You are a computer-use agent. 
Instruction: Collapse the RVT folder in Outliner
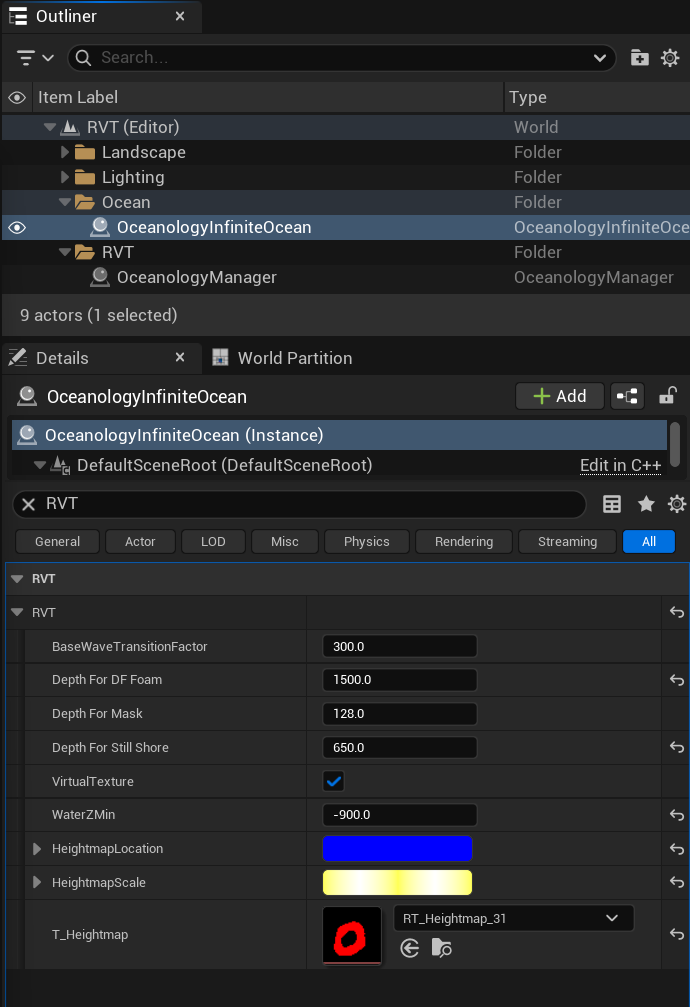coord(64,252)
